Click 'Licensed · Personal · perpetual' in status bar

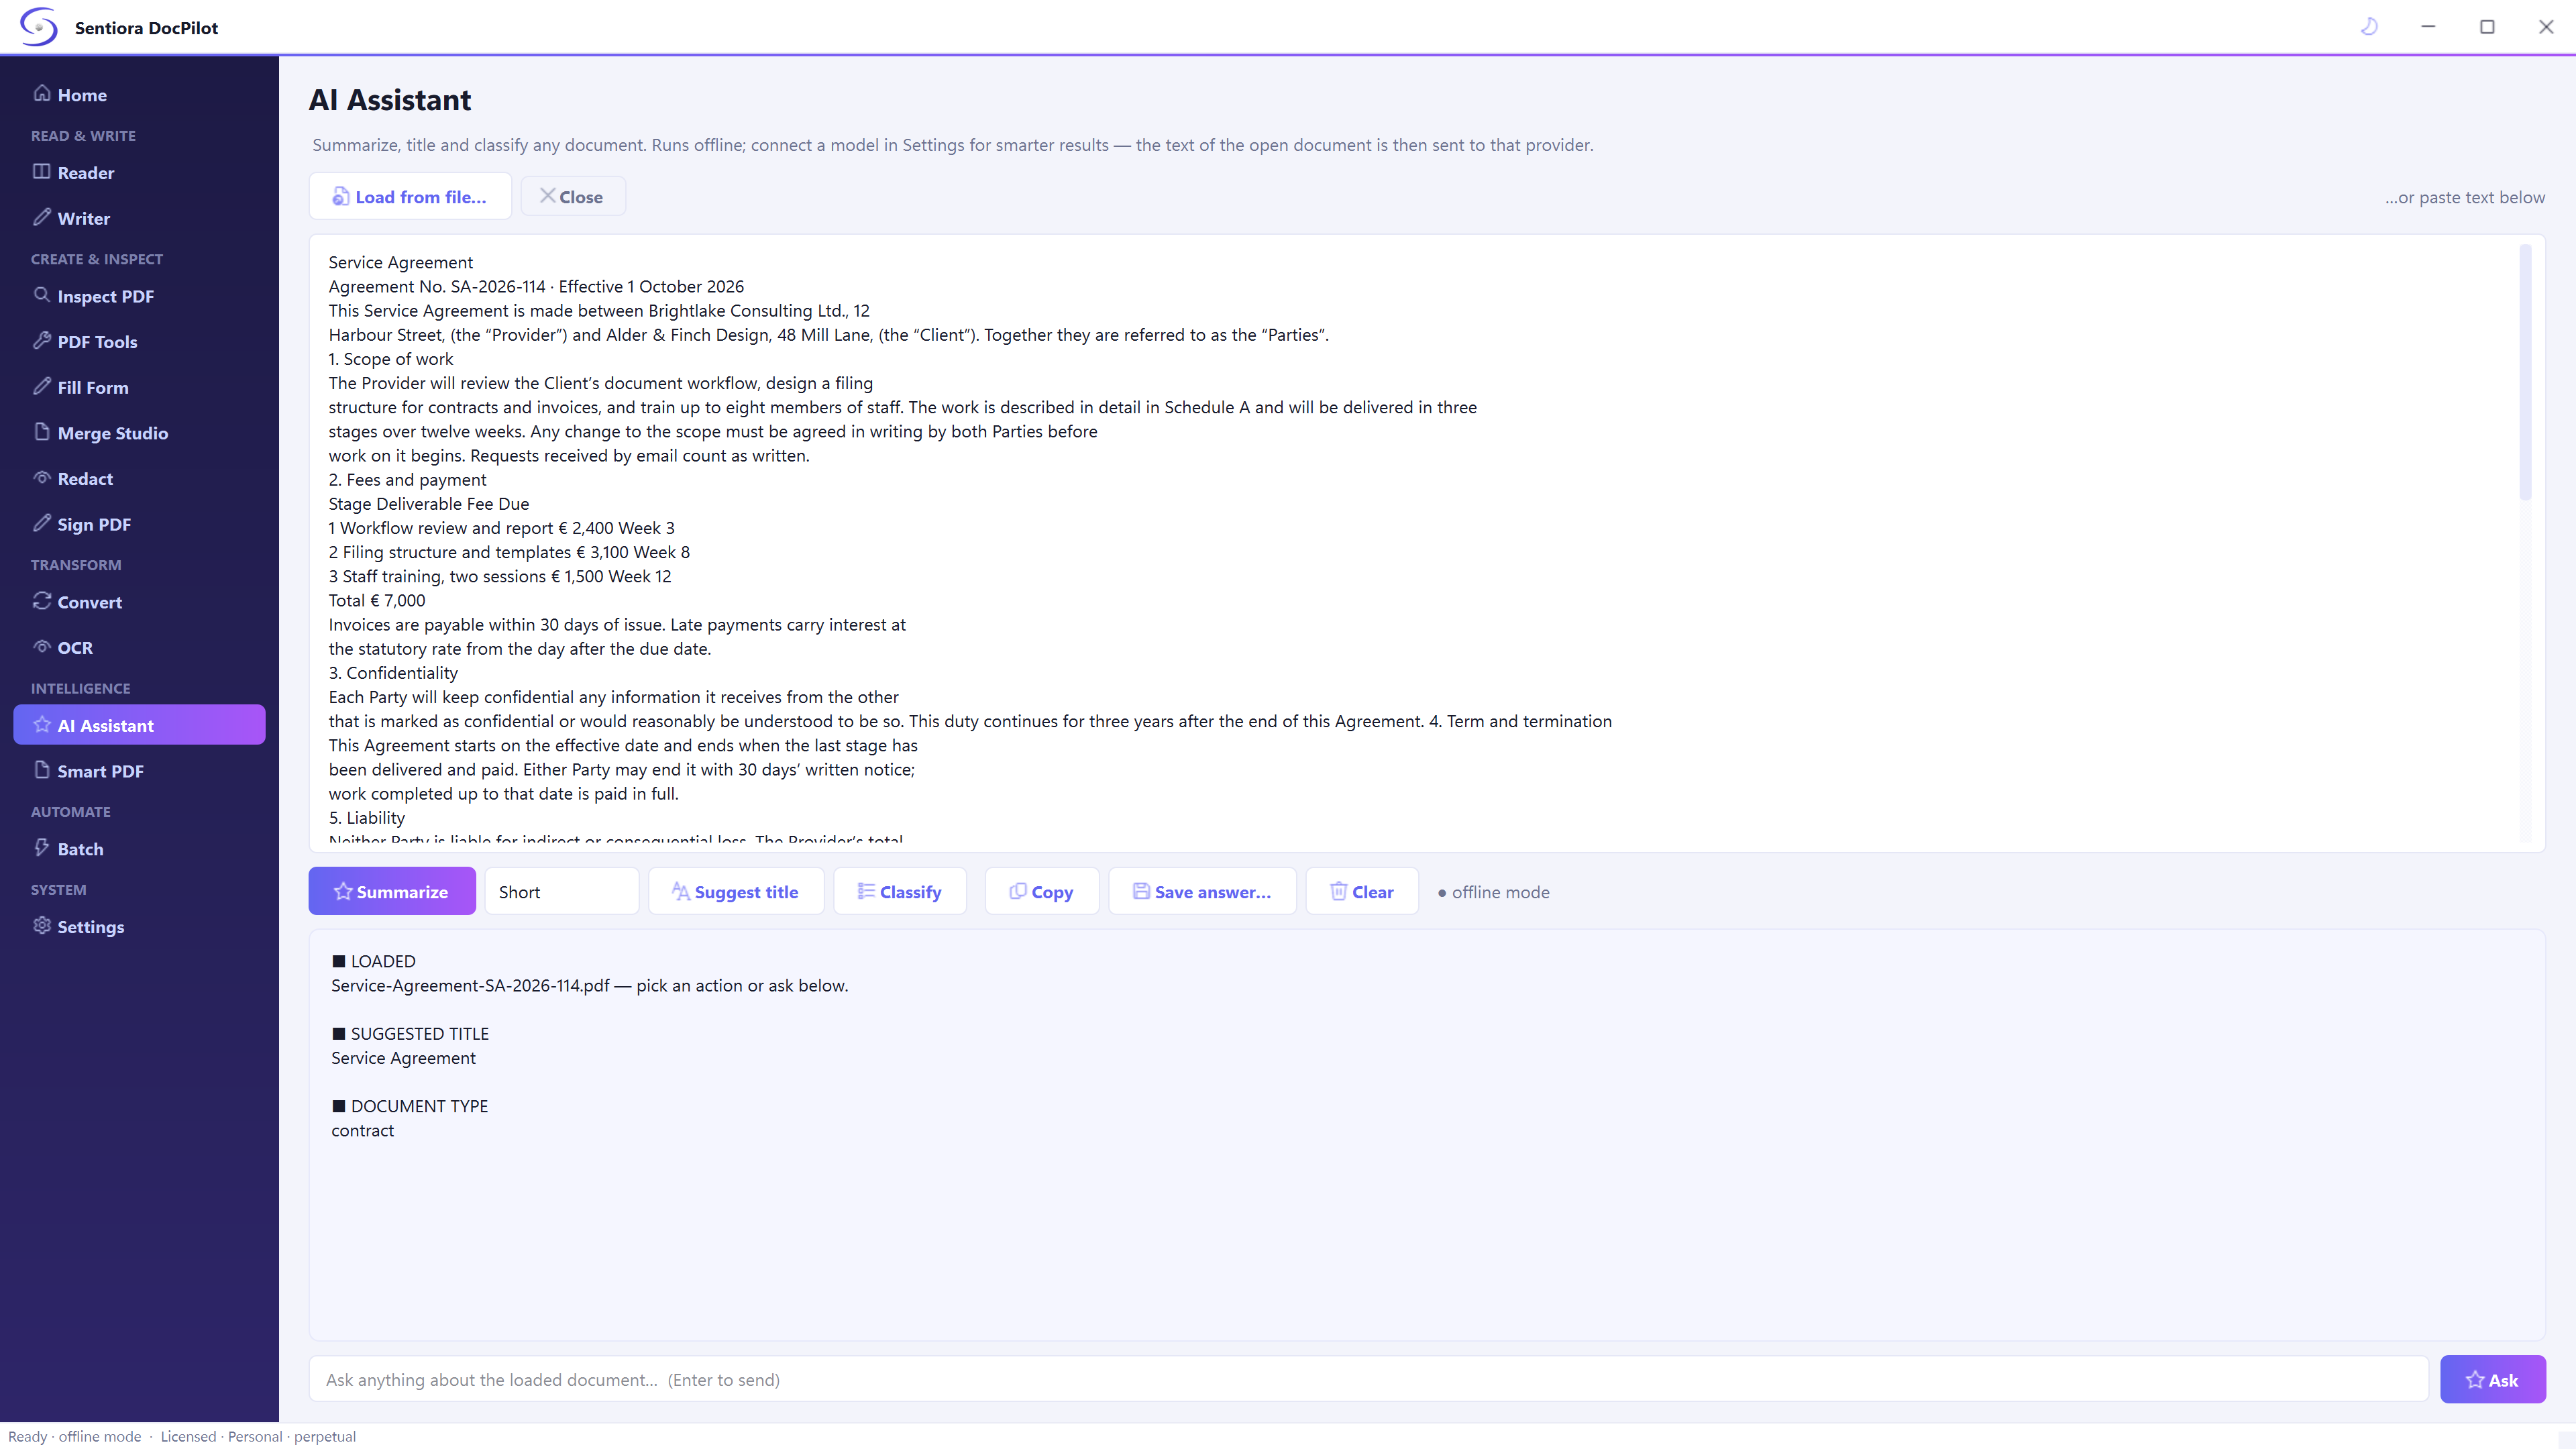coord(258,1436)
